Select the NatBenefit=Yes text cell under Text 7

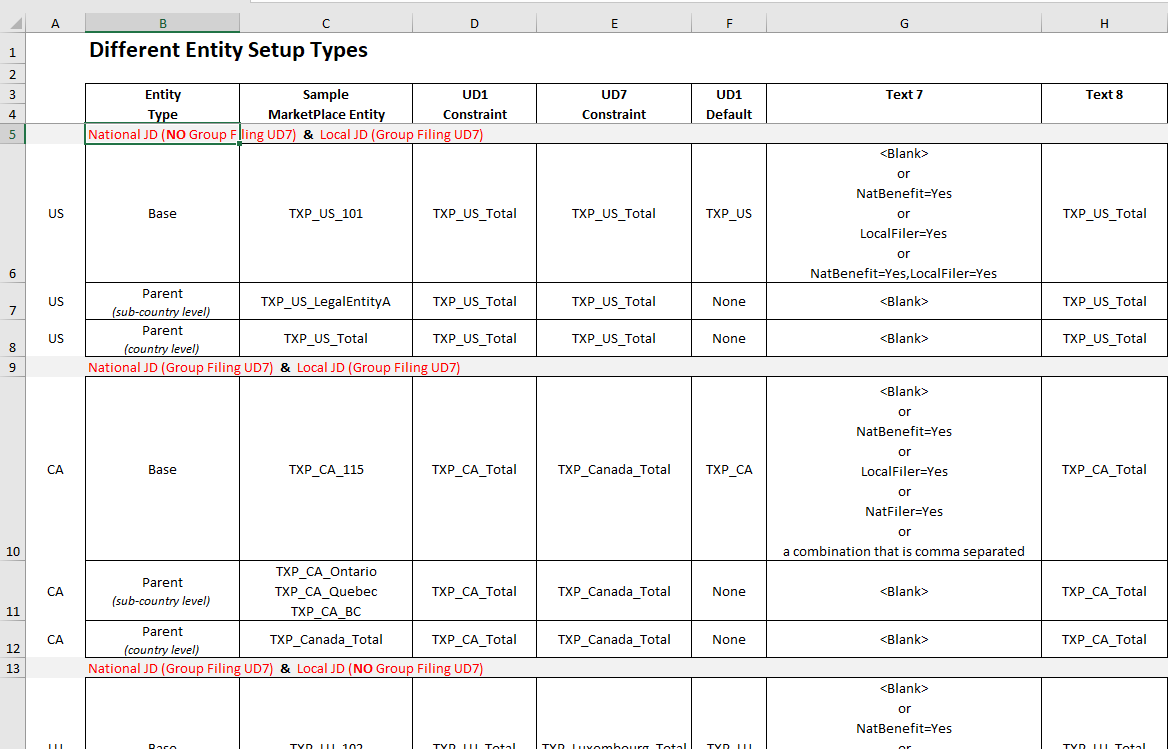[903, 193]
